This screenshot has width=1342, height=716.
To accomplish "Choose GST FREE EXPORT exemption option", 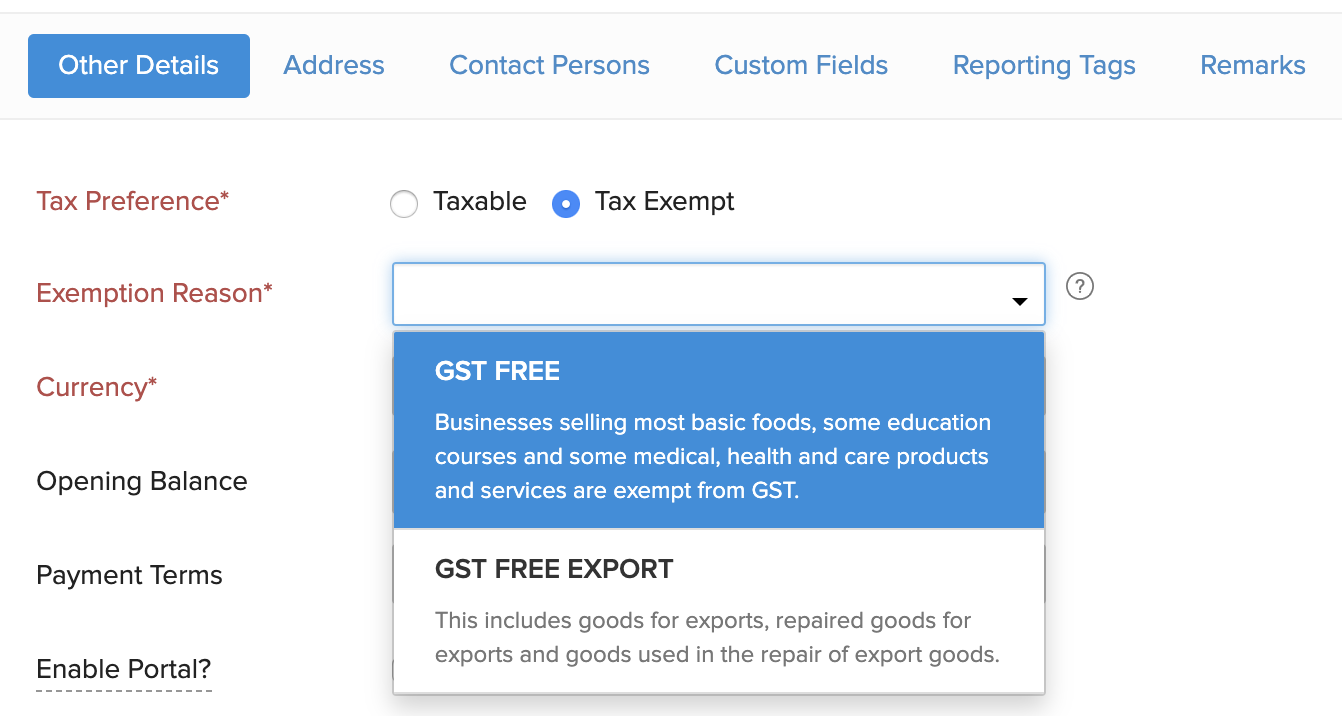I will pyautogui.click(x=718, y=611).
